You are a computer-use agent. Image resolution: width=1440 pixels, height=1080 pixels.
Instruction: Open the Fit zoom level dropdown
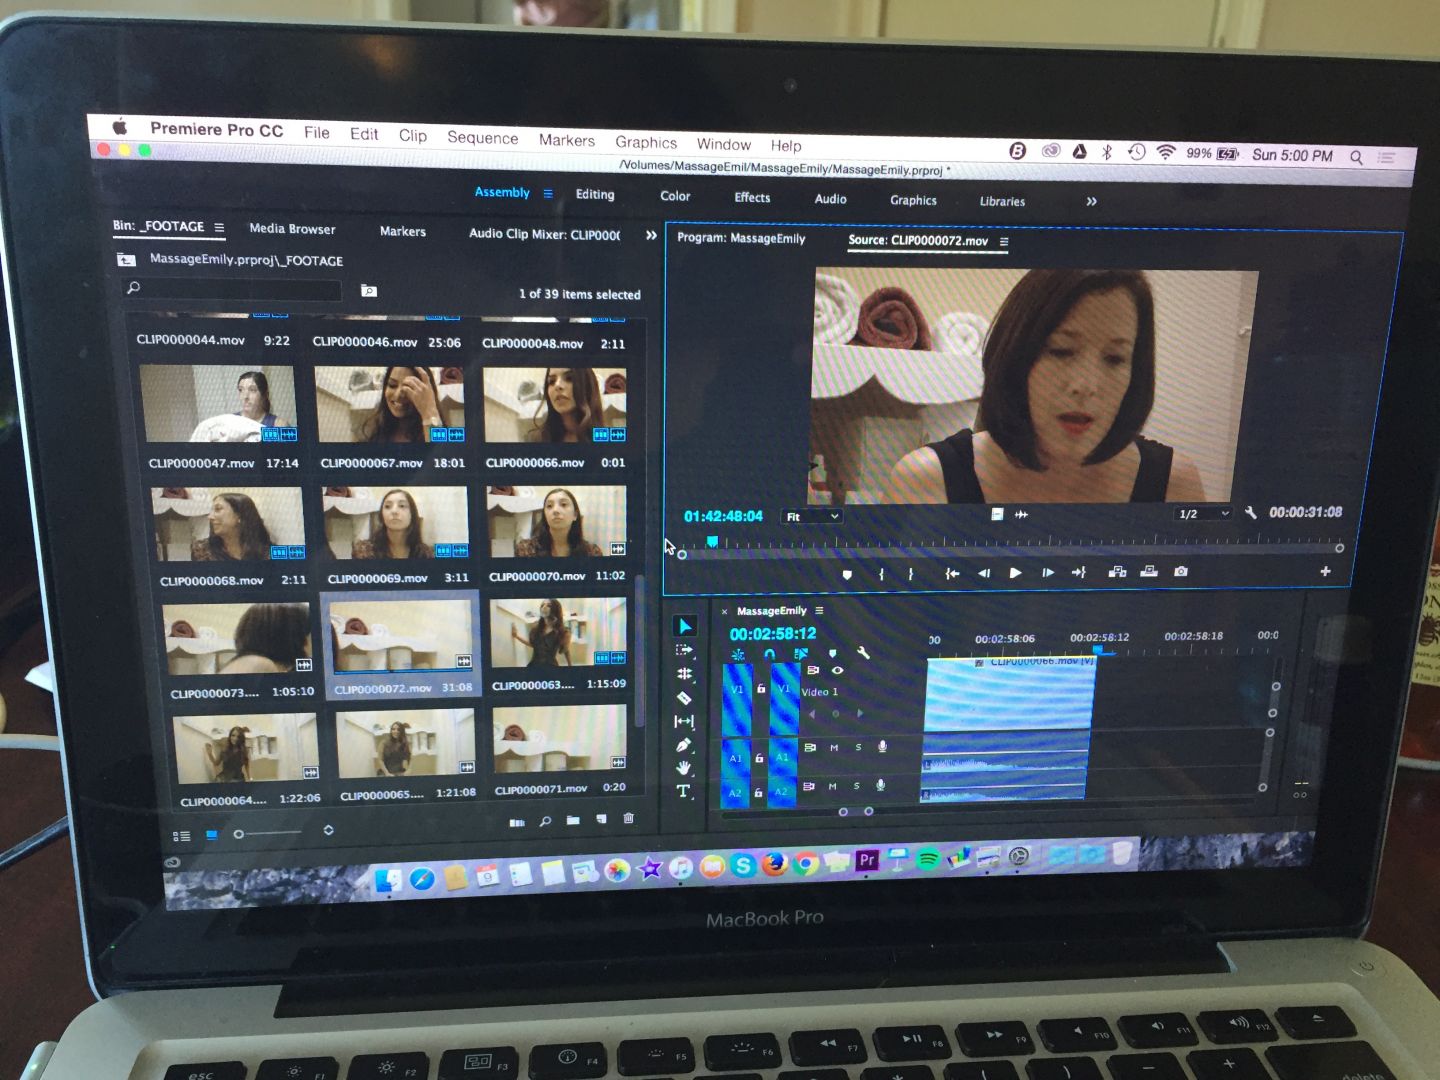point(812,516)
